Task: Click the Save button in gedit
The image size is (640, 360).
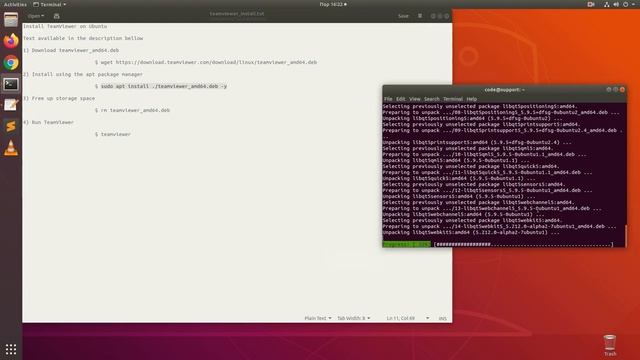Action: coord(403,16)
